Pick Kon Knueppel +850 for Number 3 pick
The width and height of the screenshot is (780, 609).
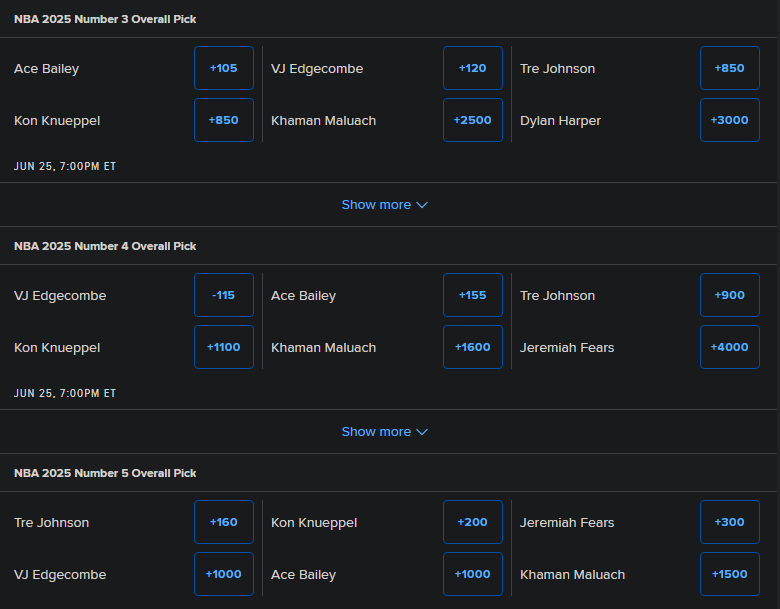coord(224,120)
